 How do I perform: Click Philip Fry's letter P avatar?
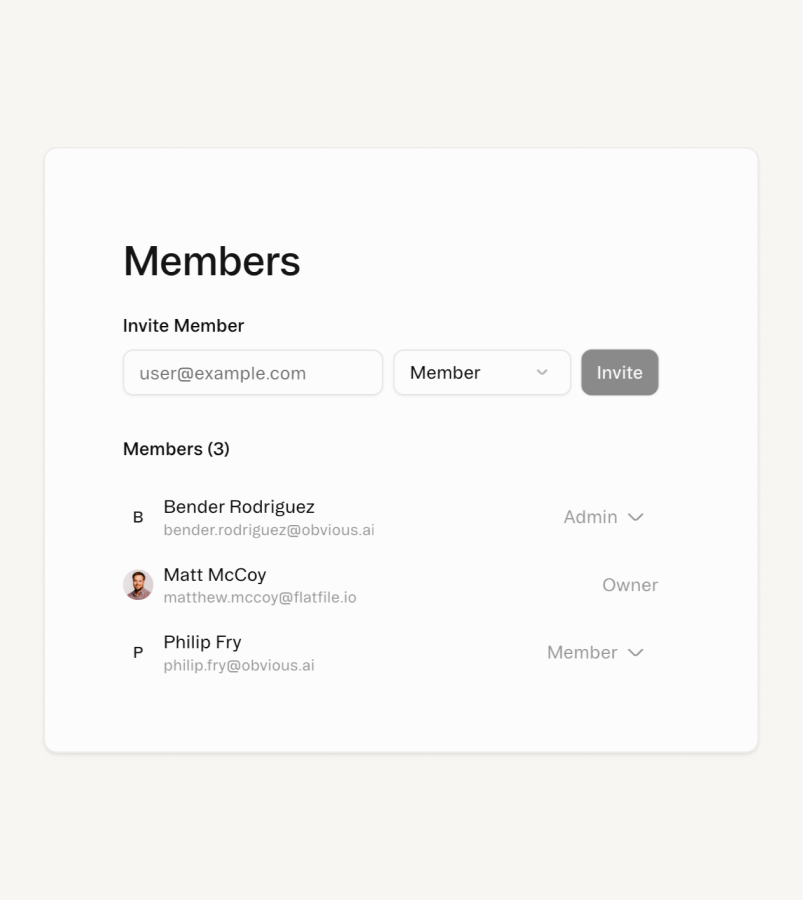pyautogui.click(x=138, y=652)
